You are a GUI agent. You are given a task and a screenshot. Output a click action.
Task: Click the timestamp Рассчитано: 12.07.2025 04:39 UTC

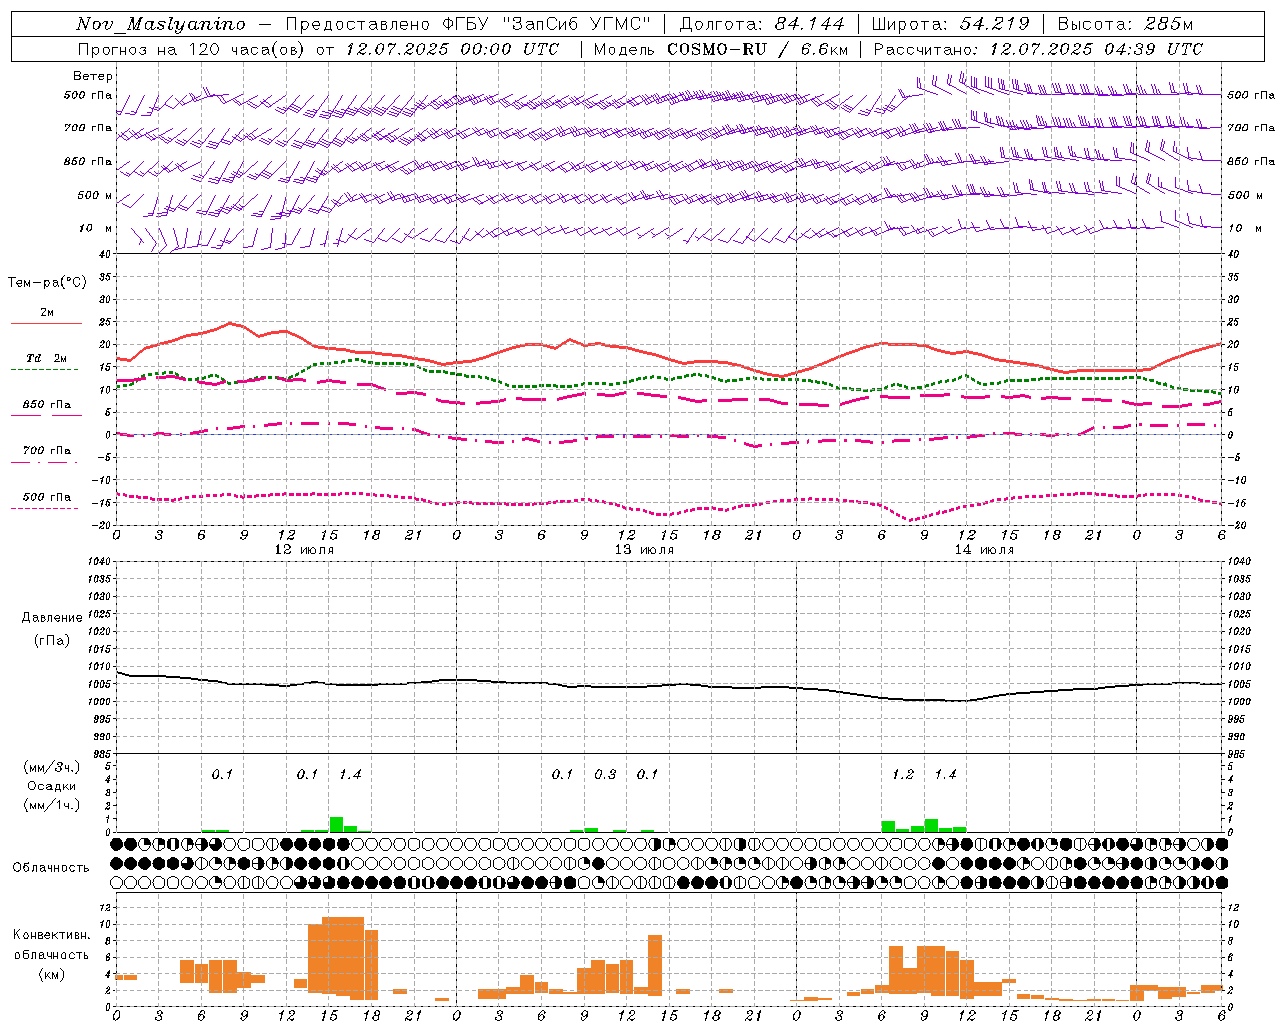tap(1038, 49)
